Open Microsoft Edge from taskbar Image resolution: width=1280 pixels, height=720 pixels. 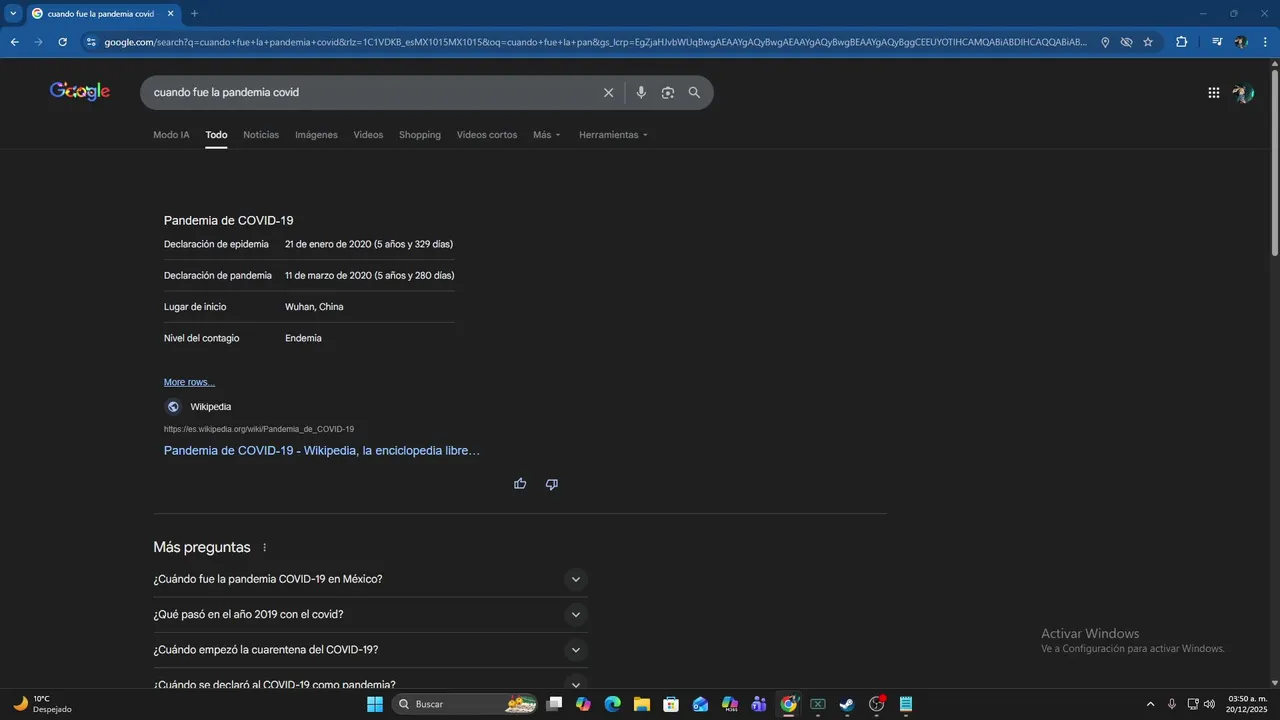[612, 704]
